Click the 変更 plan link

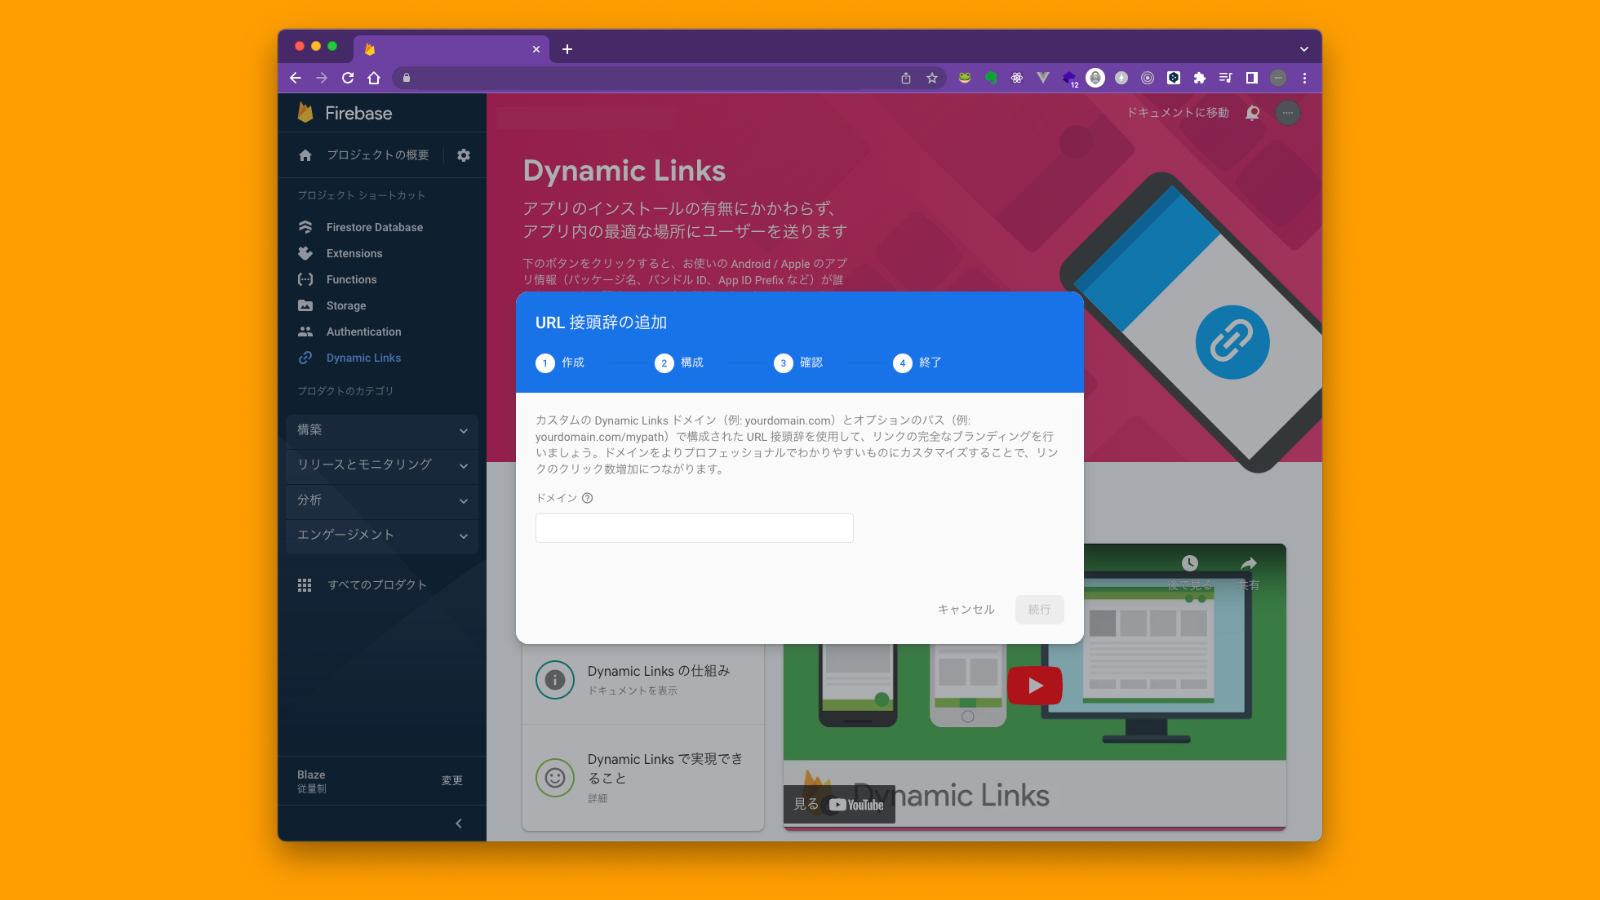[x=452, y=780]
